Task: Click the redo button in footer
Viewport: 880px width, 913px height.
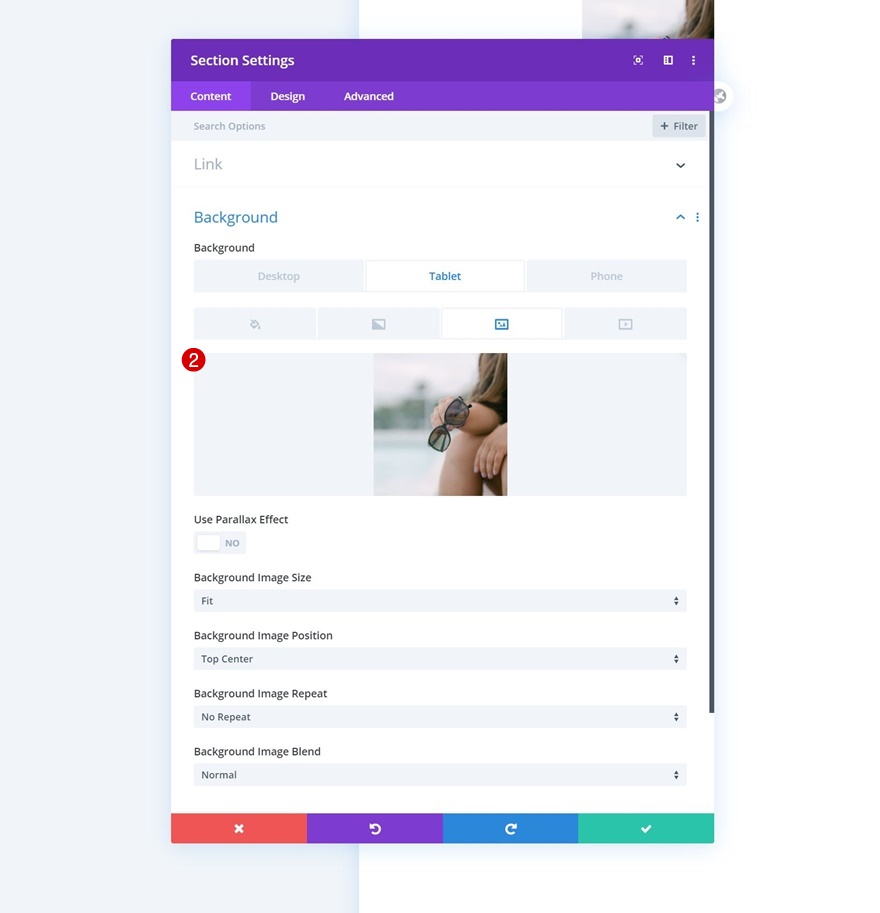Action: click(511, 828)
